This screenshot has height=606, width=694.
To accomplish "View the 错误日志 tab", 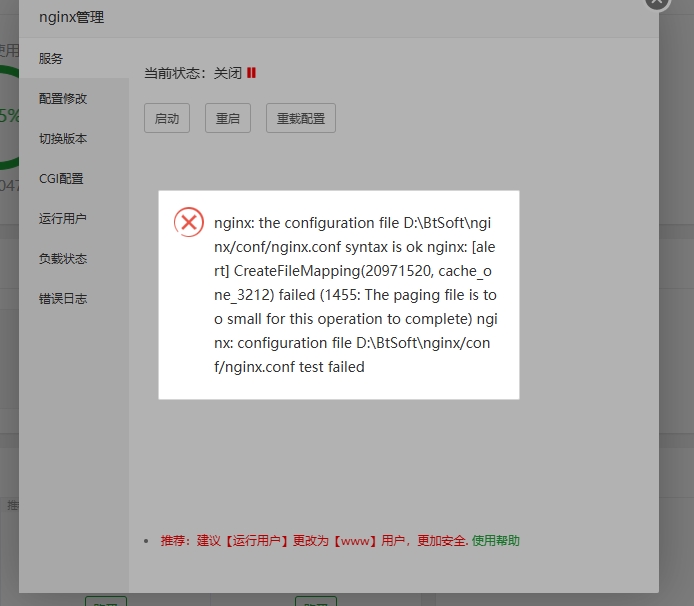I will [73, 298].
